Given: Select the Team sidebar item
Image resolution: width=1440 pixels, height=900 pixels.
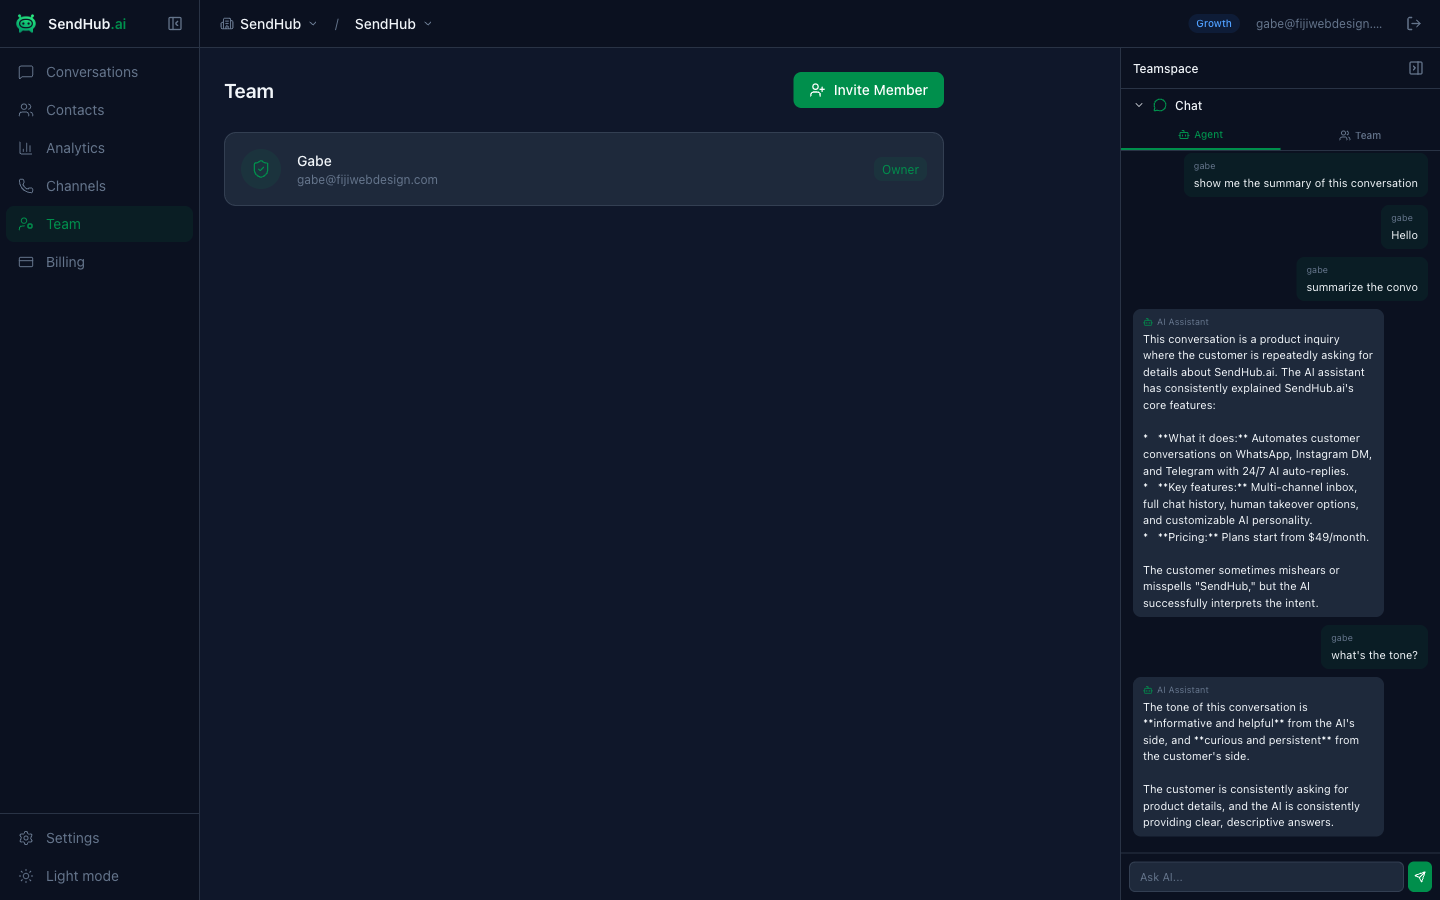Looking at the screenshot, I should tap(100, 224).
